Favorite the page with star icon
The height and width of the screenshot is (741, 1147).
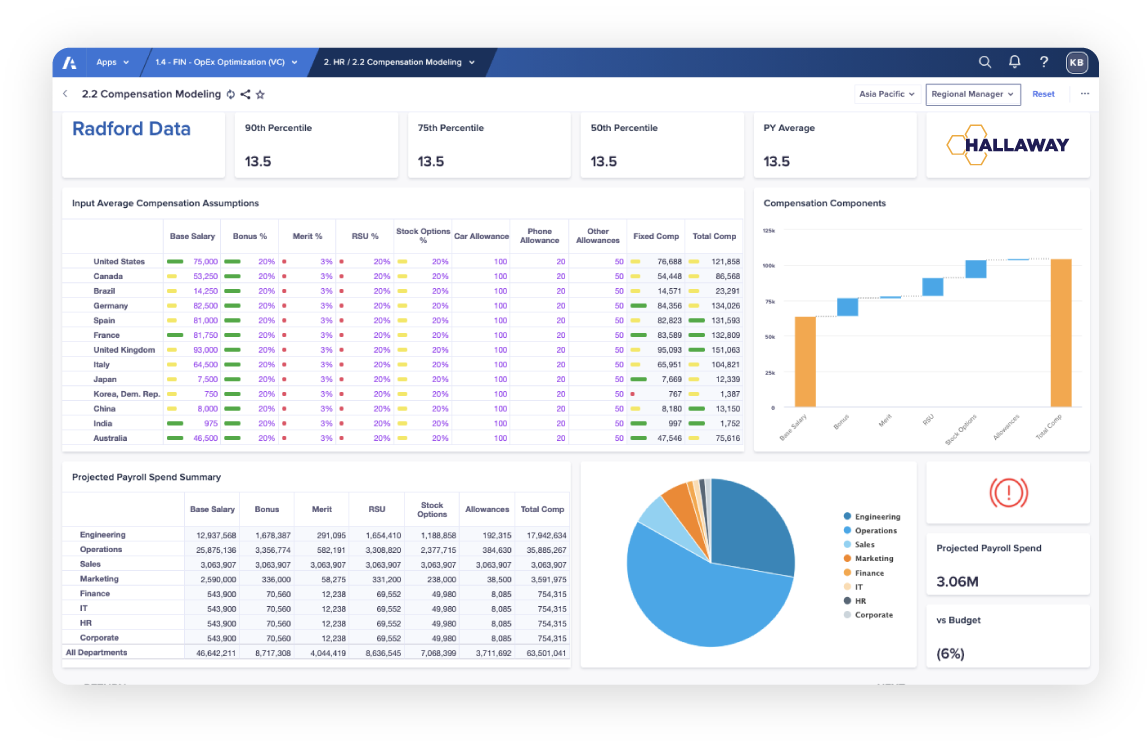pyautogui.click(x=260, y=94)
